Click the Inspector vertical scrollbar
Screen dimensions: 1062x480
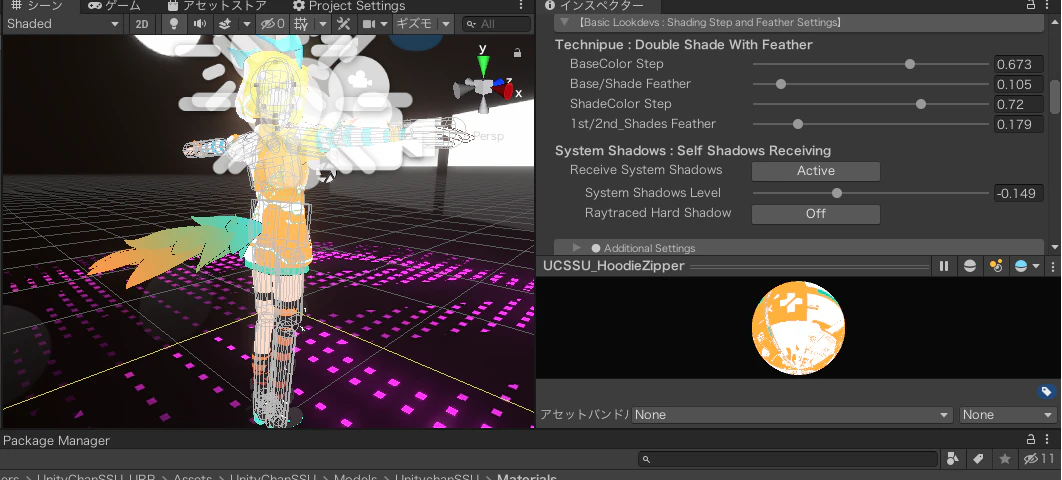click(1054, 97)
